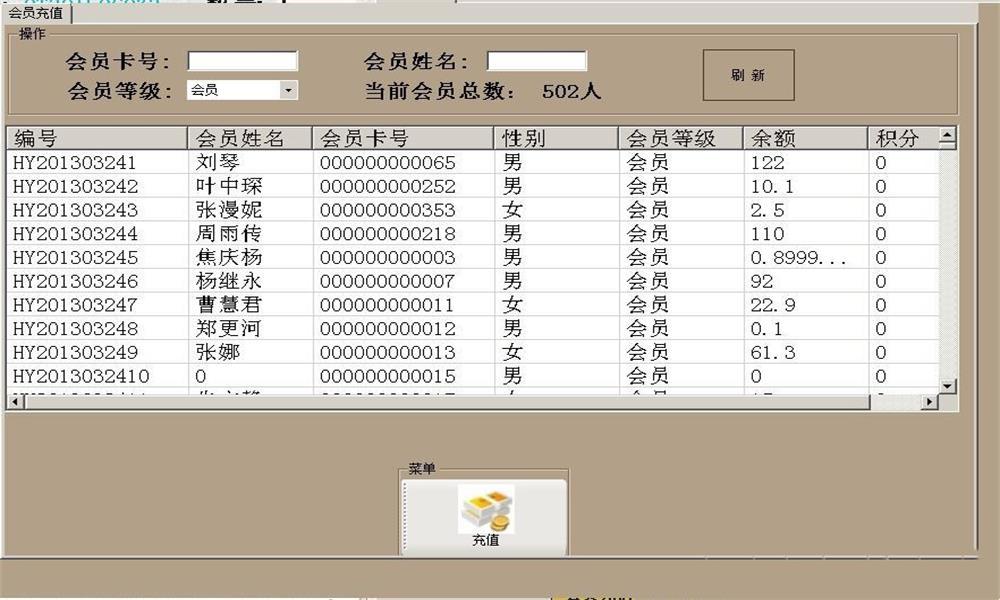Screen dimensions: 1000x600
Task: Click the horizontal scroll left arrow
Action: pos(14,402)
